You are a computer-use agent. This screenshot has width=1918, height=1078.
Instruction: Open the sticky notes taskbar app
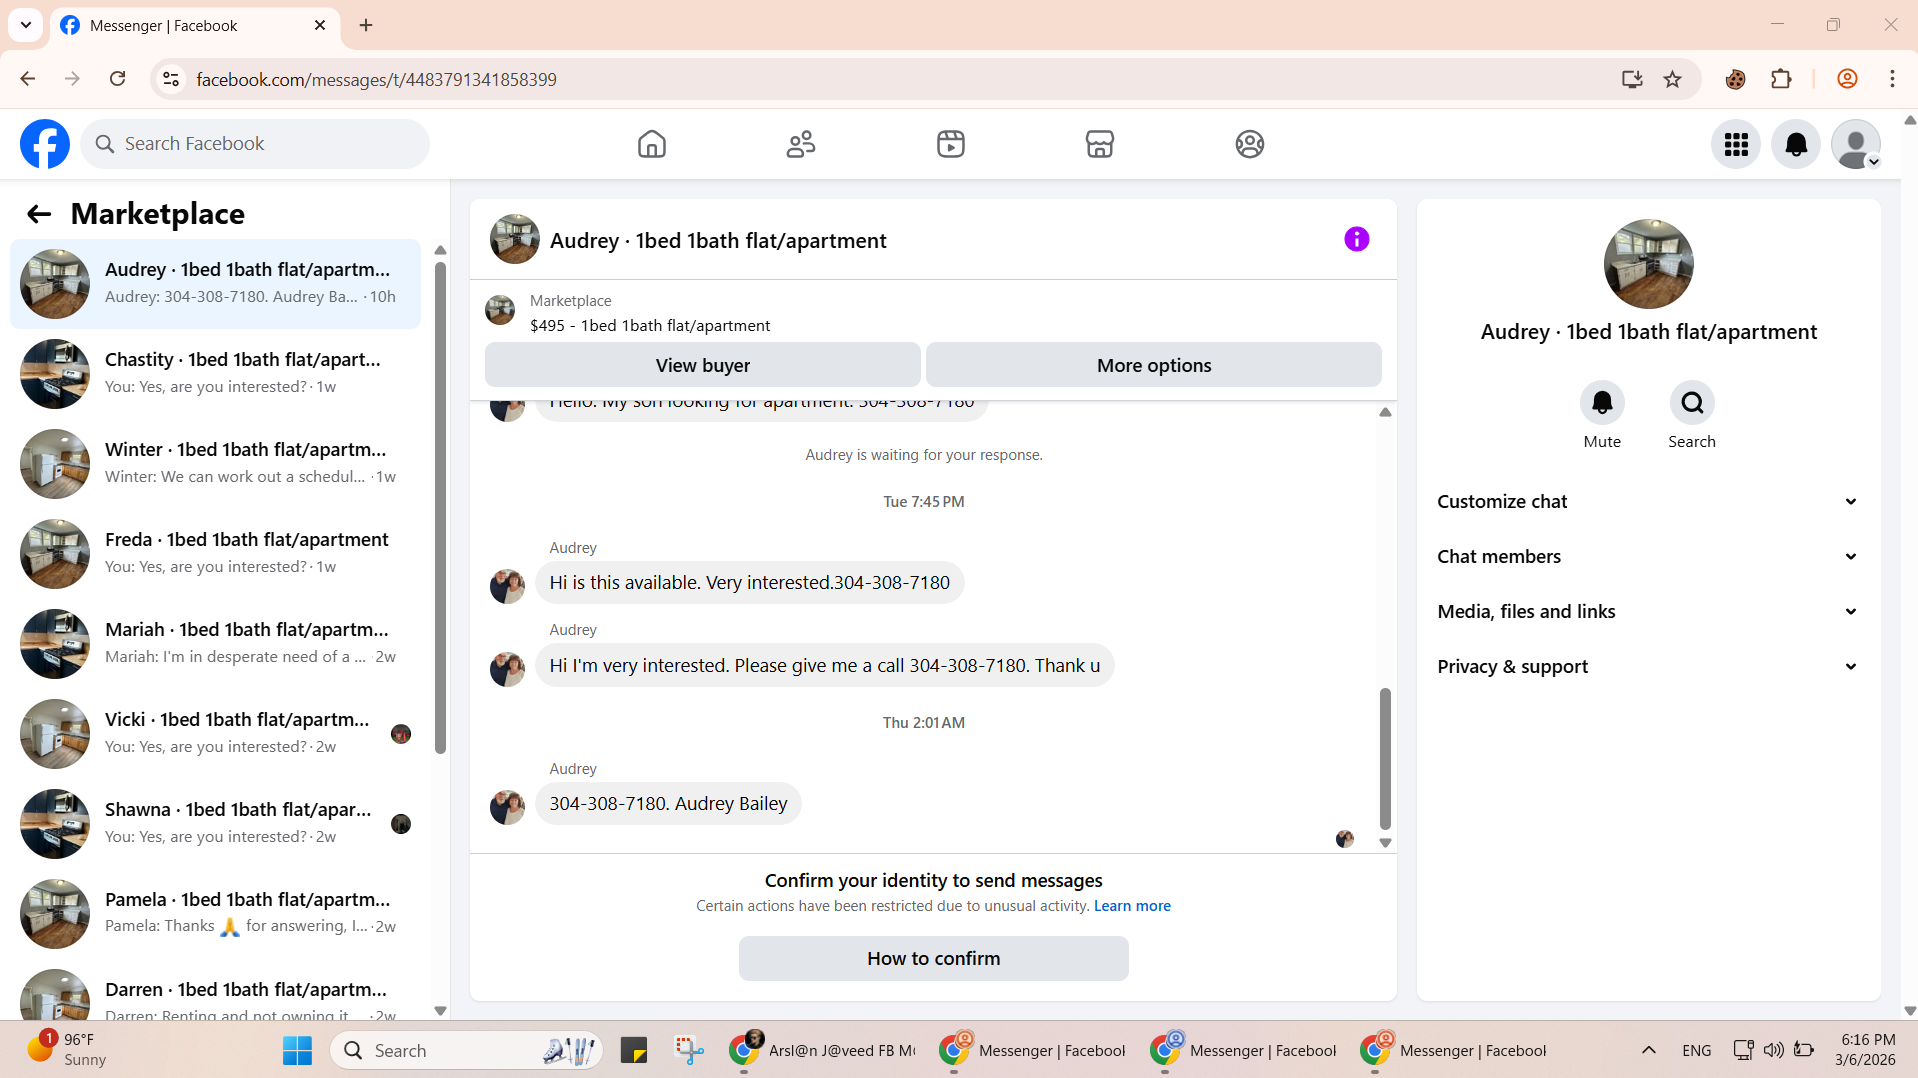point(634,1050)
